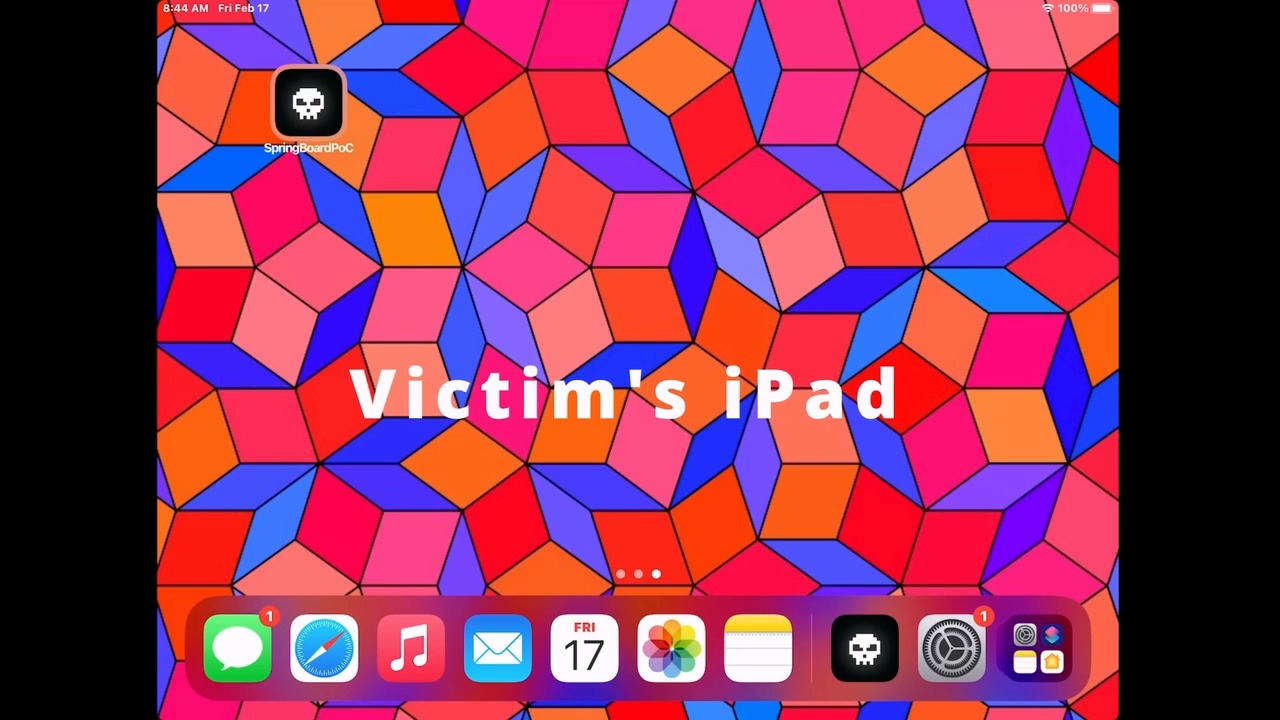Open the Calendar app showing FRI 17
The width and height of the screenshot is (1280, 720).
(x=585, y=650)
